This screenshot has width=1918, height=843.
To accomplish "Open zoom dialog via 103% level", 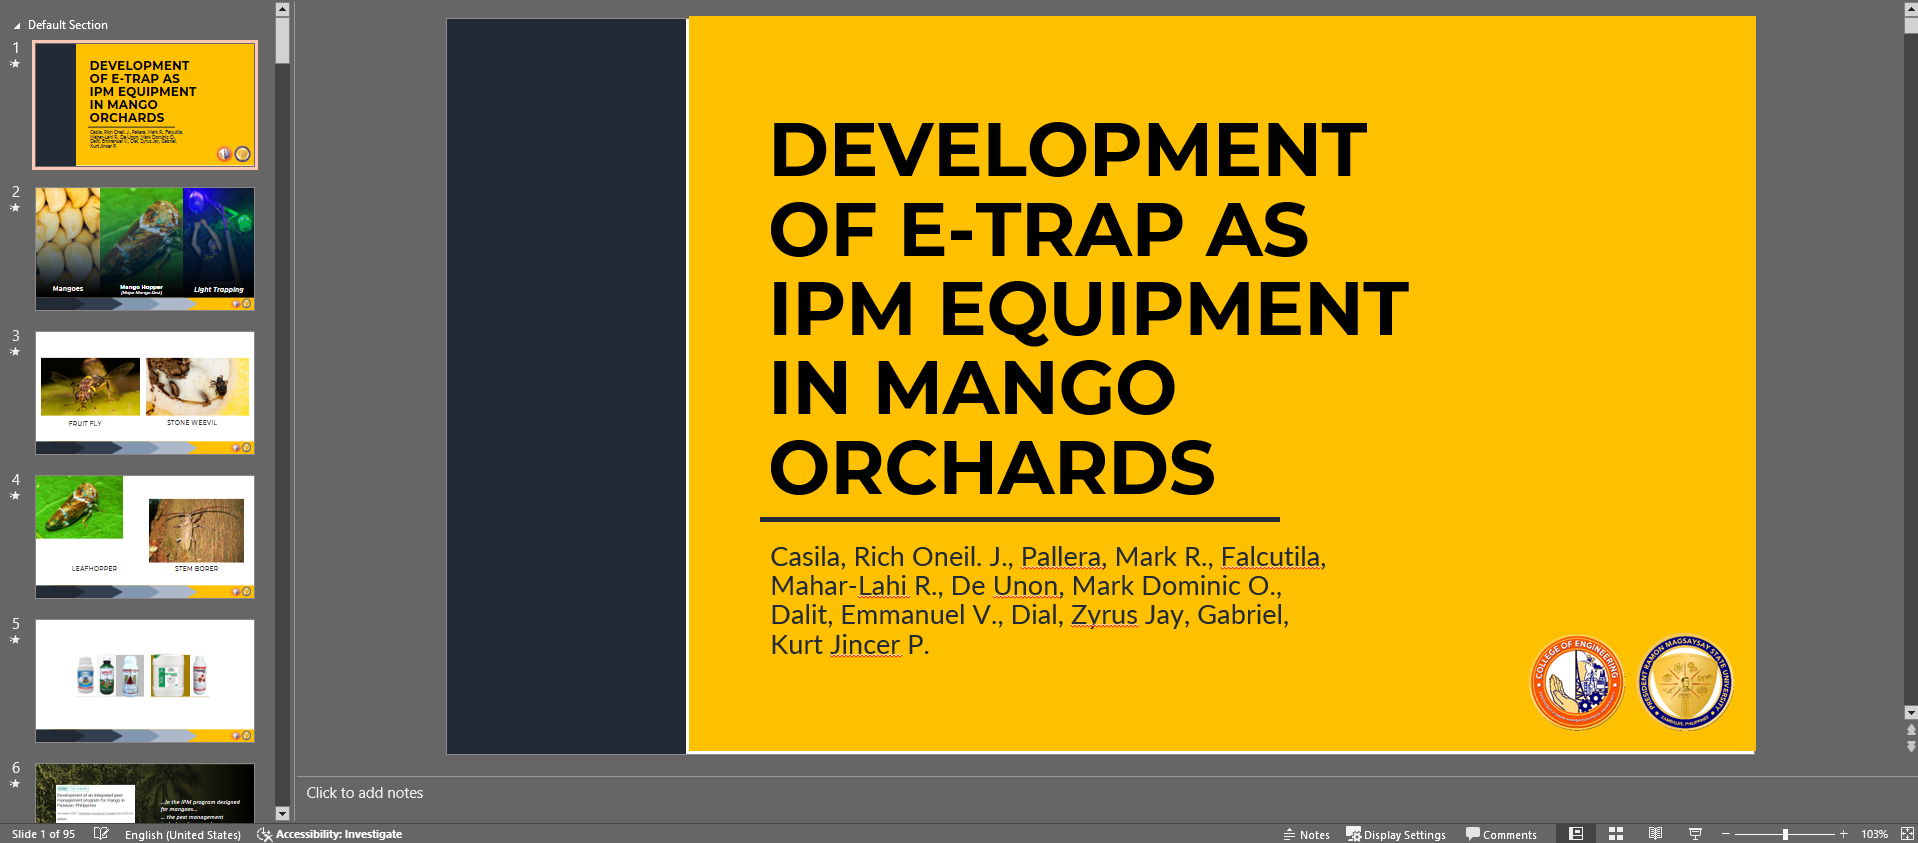I will point(1874,834).
